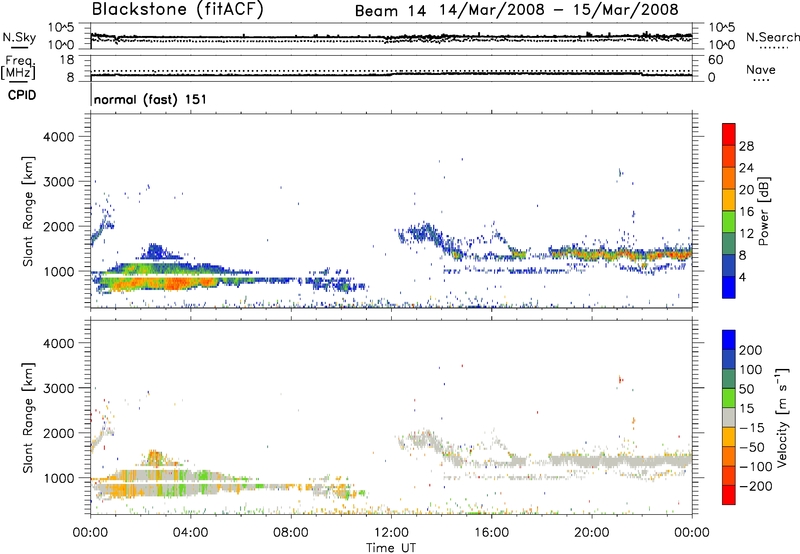Screen dimensions: 800x554
Task: Click the "4000" tick in the power panel
Action: coord(59,137)
